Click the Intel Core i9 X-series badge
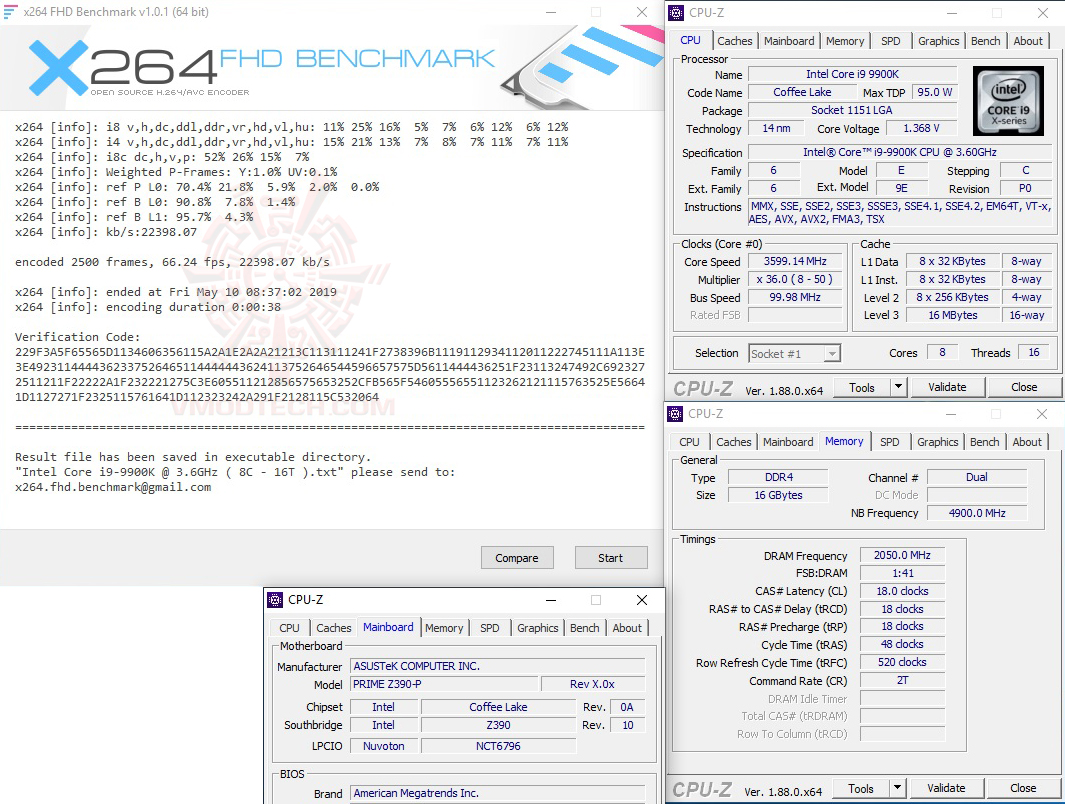Image resolution: width=1065 pixels, height=804 pixels. [x=1008, y=101]
